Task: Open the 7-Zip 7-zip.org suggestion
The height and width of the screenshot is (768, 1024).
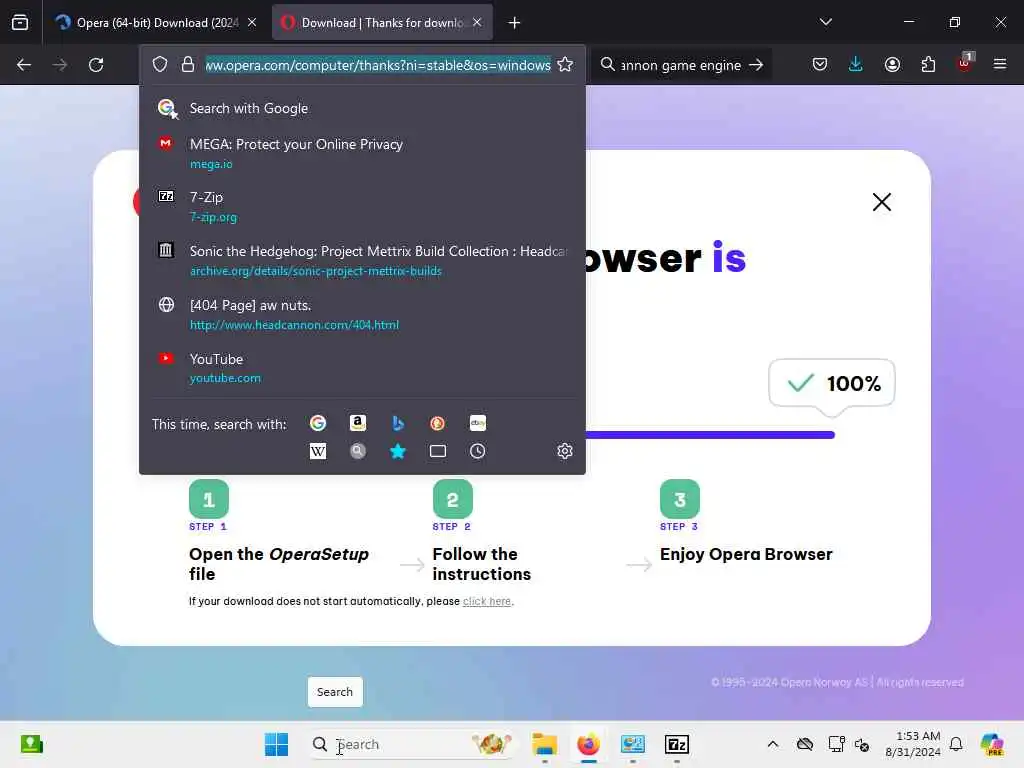Action: pos(362,206)
